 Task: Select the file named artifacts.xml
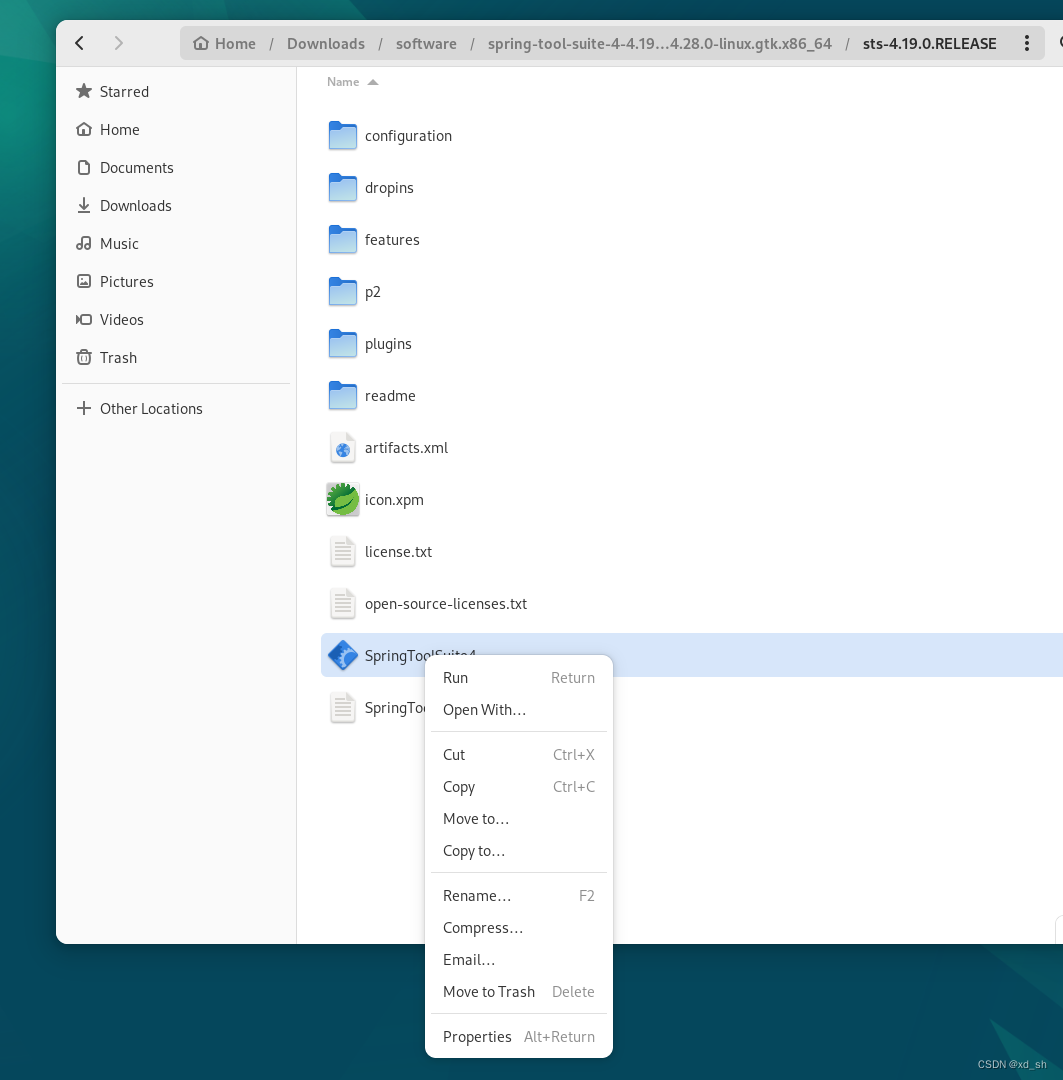406,448
